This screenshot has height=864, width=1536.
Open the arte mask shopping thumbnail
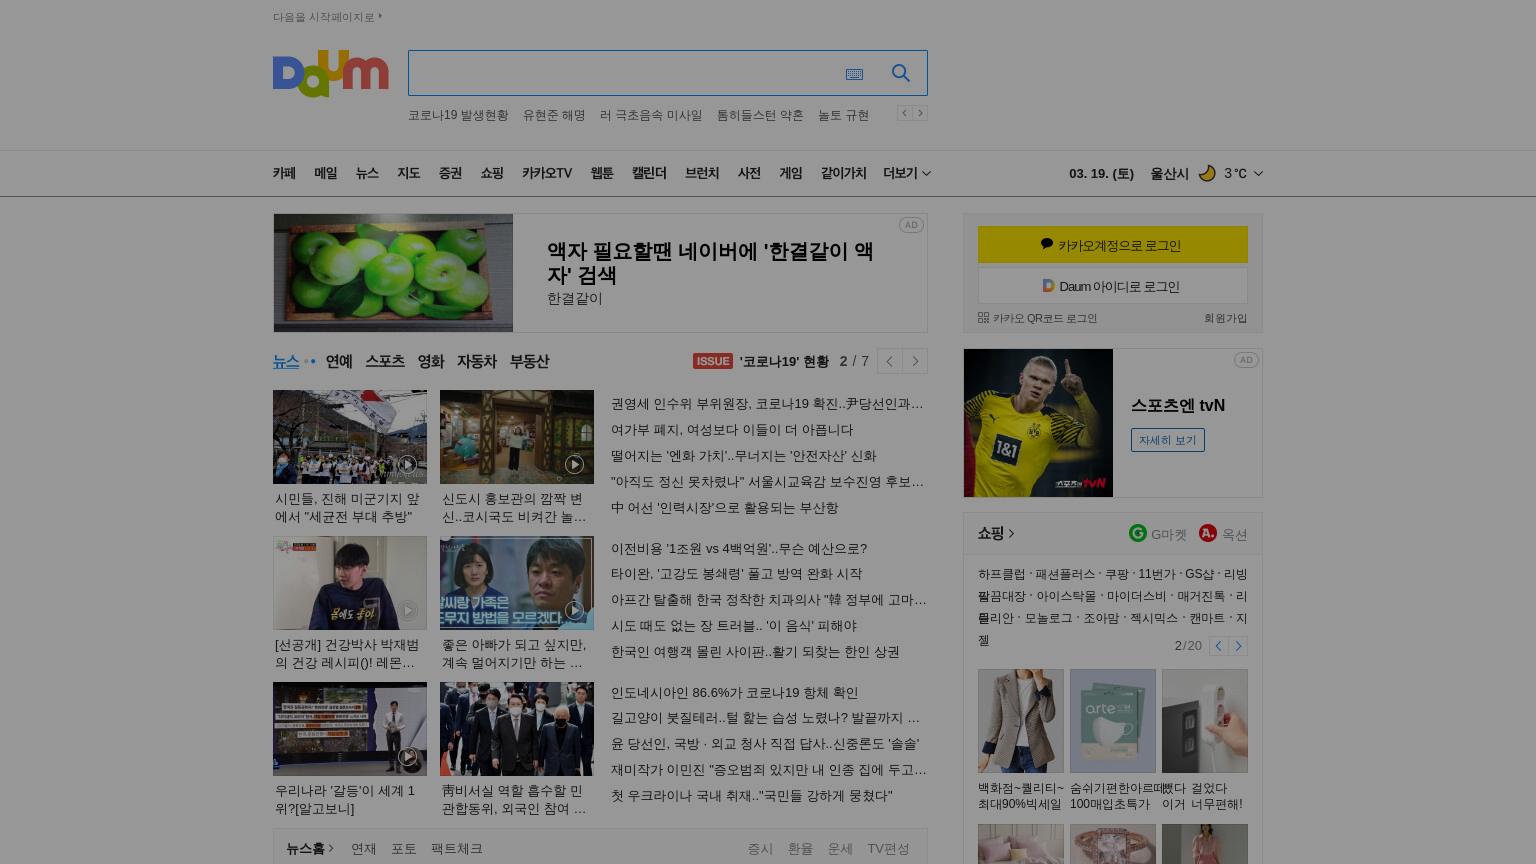pyautogui.click(x=1113, y=721)
